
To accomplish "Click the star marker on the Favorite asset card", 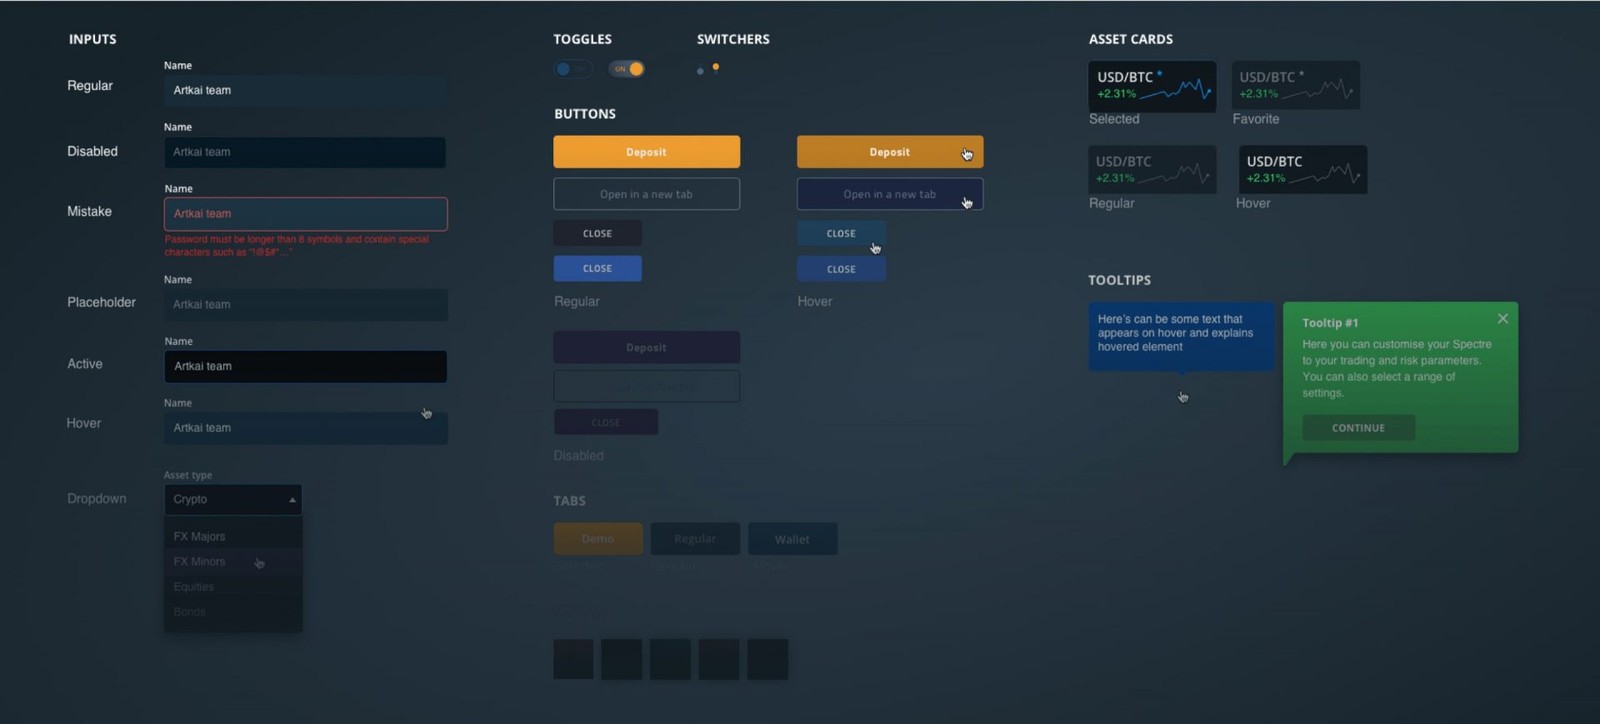I will [1301, 74].
